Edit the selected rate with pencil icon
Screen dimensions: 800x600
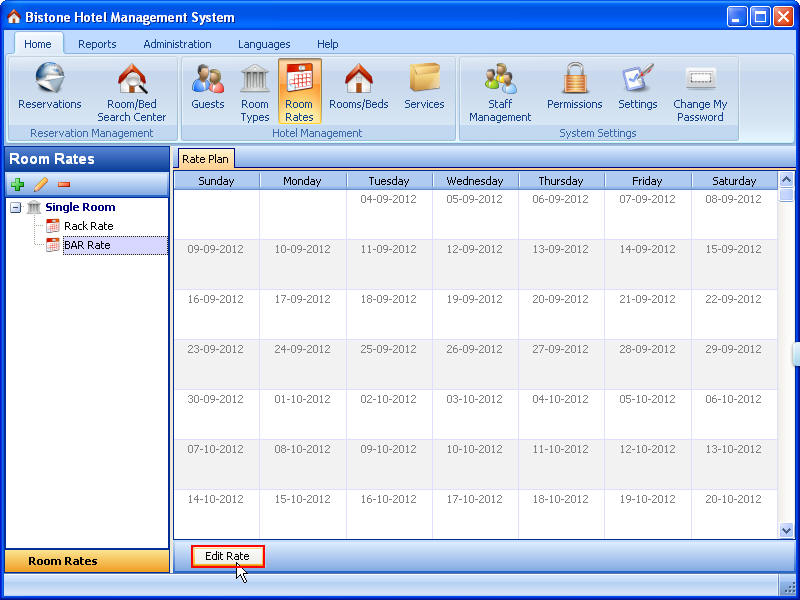(41, 184)
